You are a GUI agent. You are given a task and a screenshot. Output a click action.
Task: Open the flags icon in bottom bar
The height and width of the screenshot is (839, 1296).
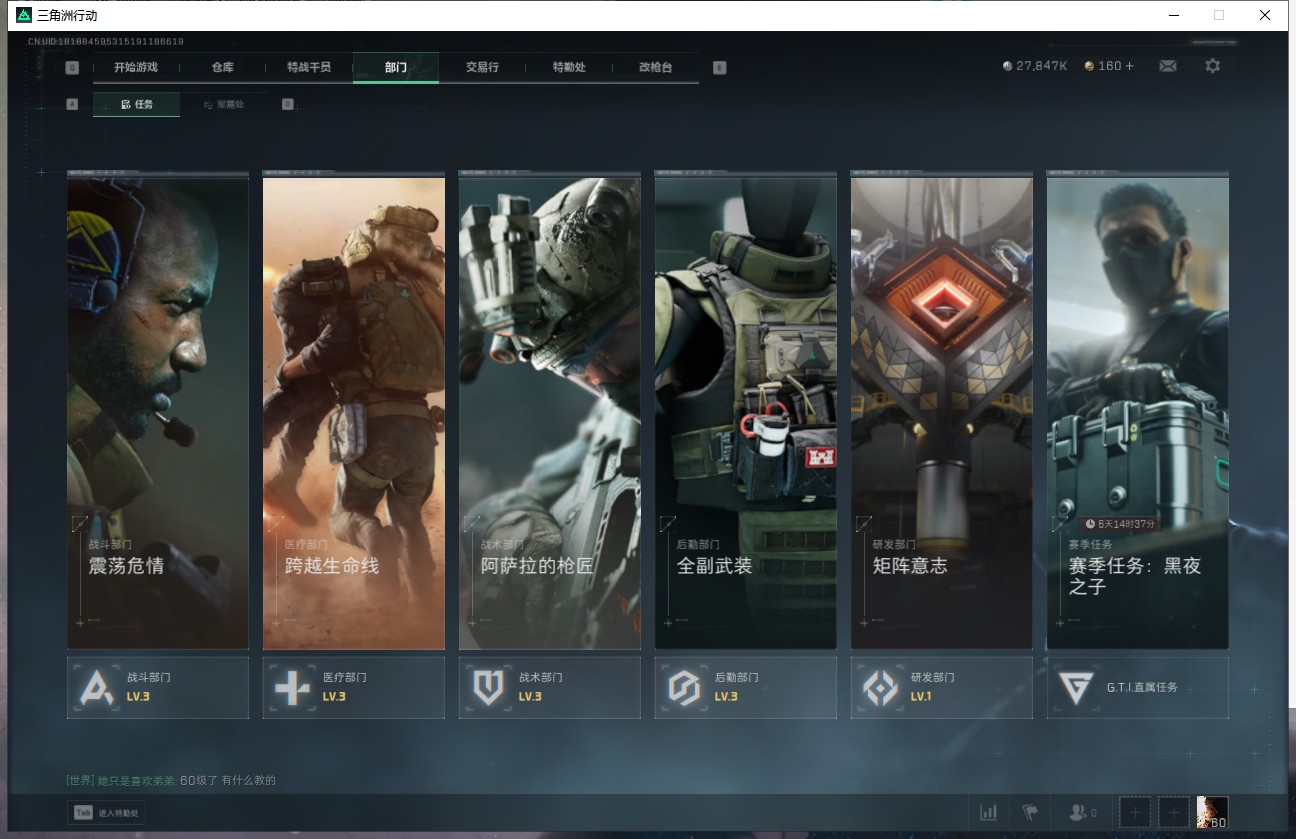[x=1029, y=812]
